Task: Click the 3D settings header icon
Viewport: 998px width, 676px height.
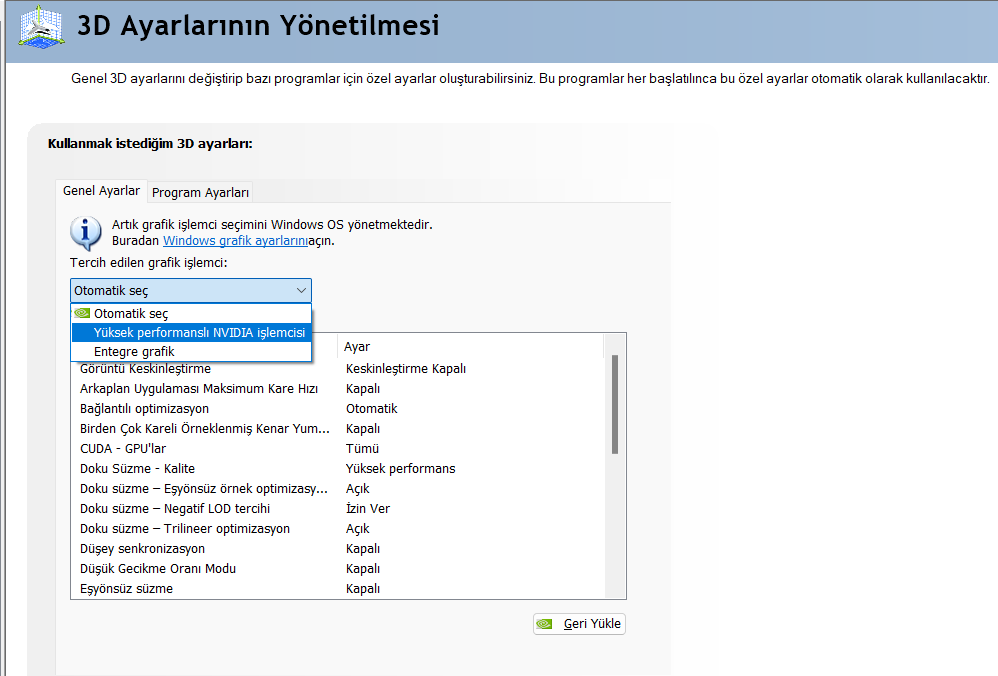Action: point(41,27)
